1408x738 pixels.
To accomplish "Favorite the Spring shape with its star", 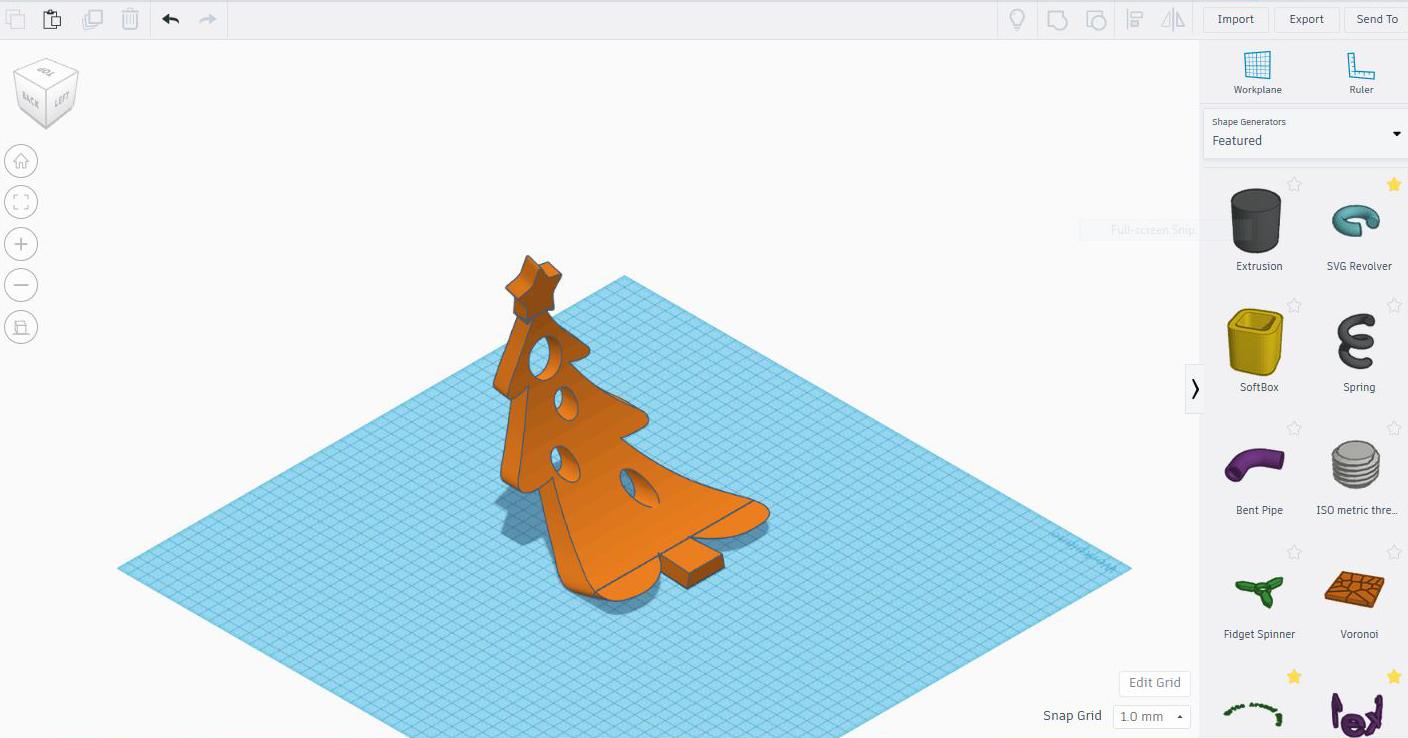I will [x=1394, y=306].
